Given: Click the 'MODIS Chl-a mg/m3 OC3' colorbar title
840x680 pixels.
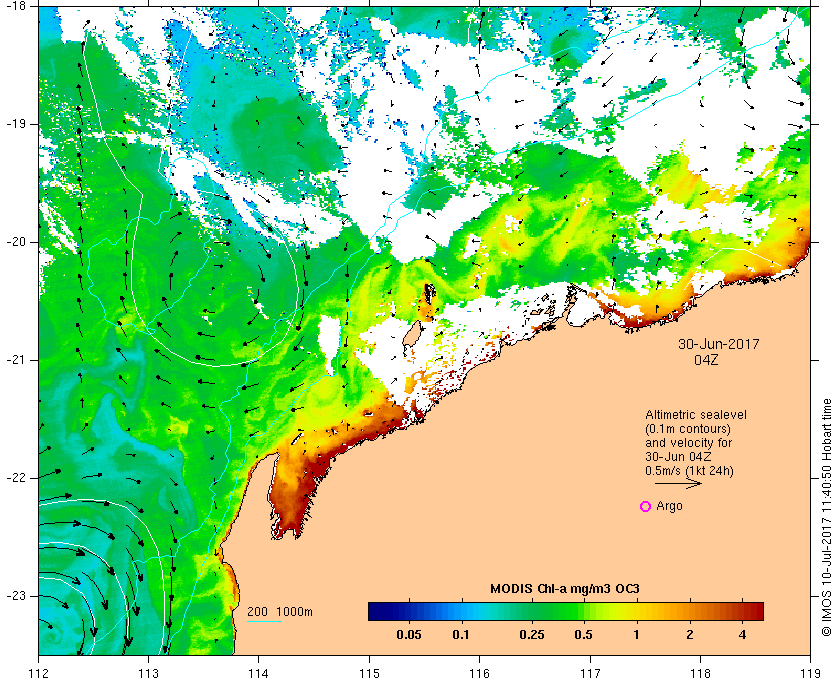Looking at the screenshot, I should [x=565, y=589].
